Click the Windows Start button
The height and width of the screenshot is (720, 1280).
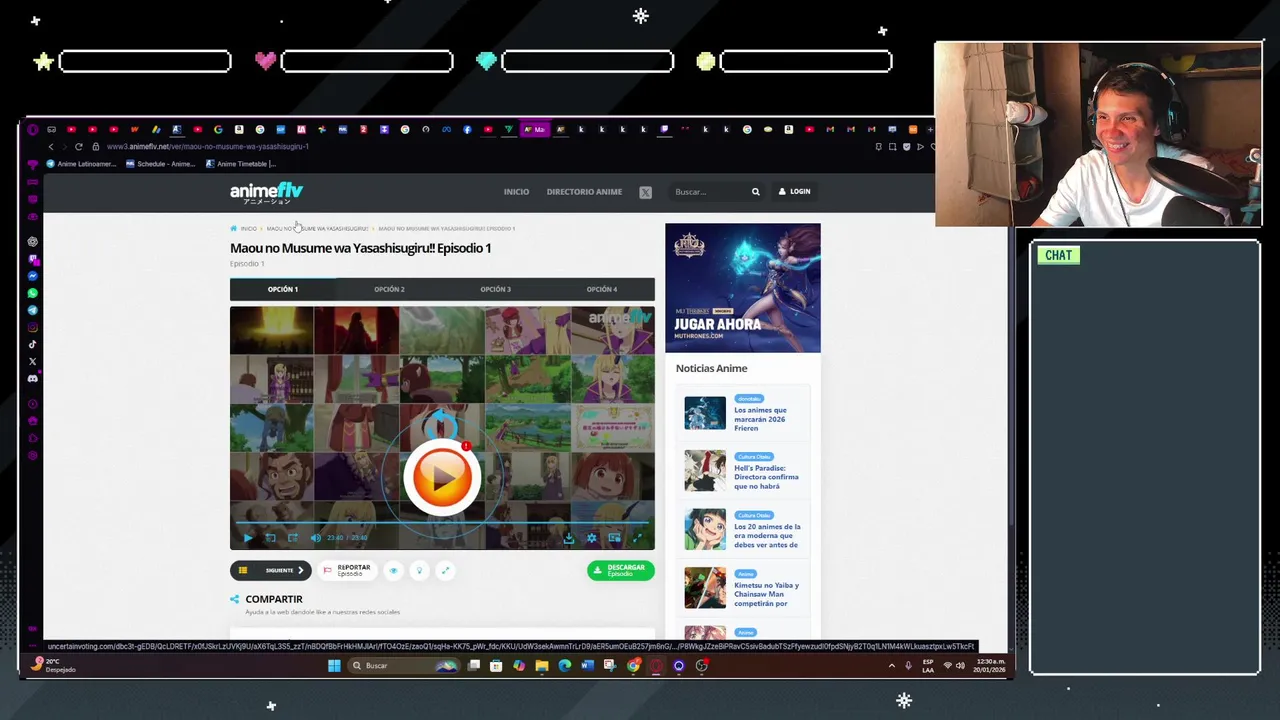coord(334,666)
